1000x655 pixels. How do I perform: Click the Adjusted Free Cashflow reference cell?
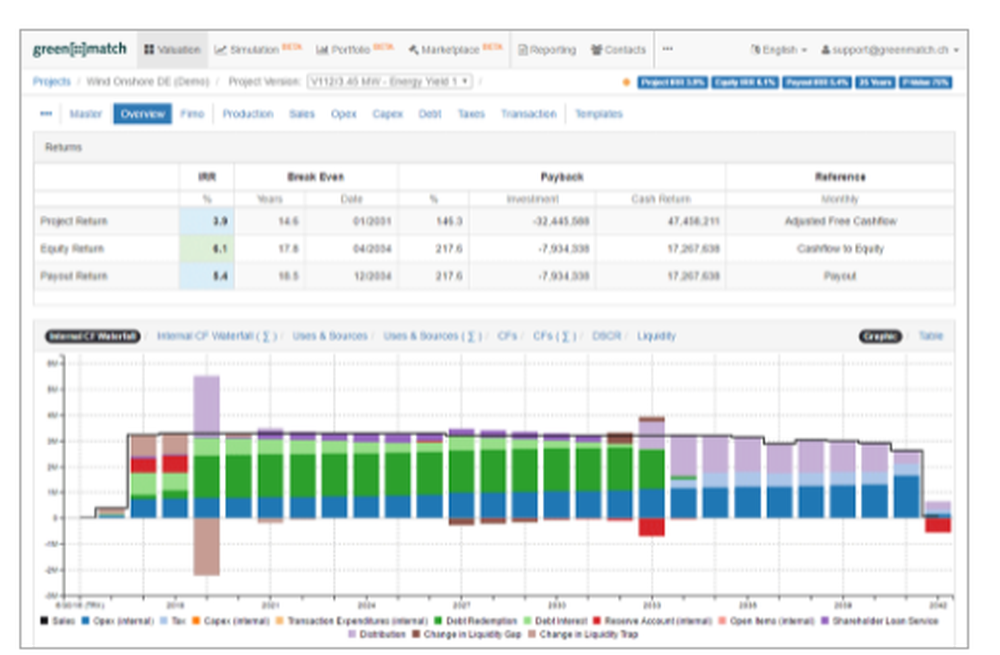pyautogui.click(x=840, y=221)
